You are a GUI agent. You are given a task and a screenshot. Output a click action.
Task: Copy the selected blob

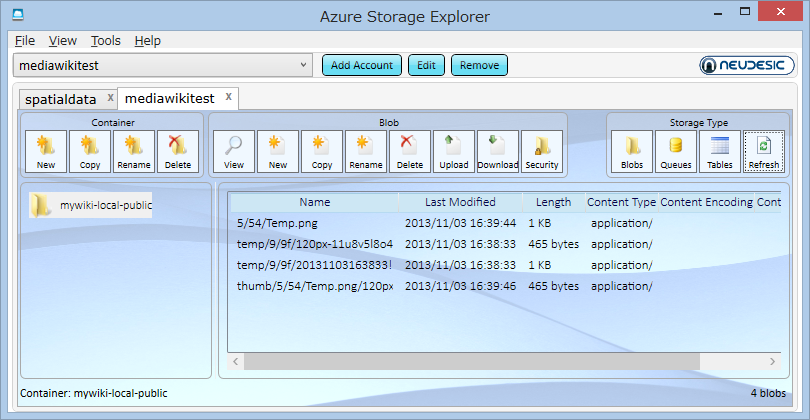tap(322, 151)
